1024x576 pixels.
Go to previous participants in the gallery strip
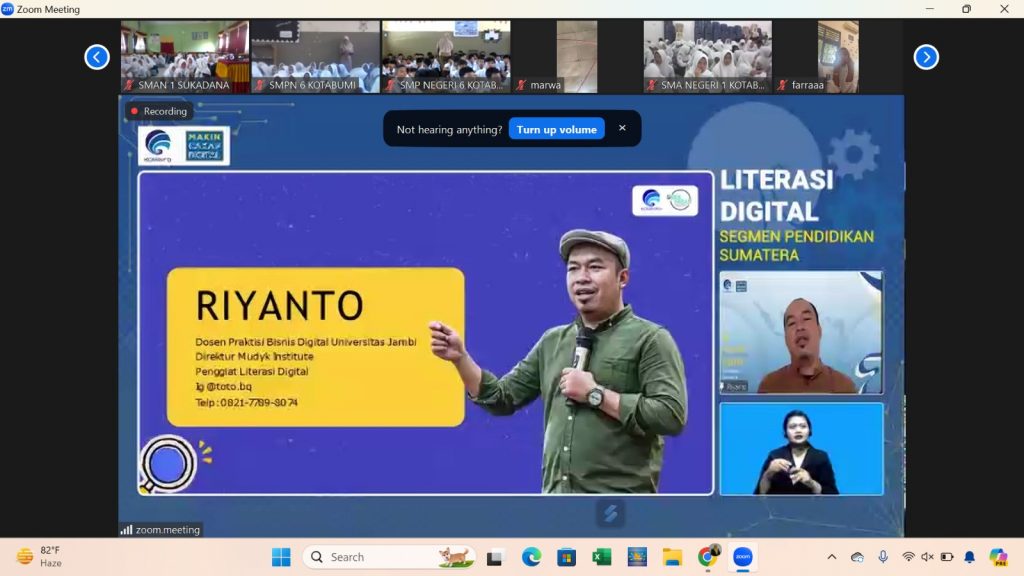click(x=97, y=57)
